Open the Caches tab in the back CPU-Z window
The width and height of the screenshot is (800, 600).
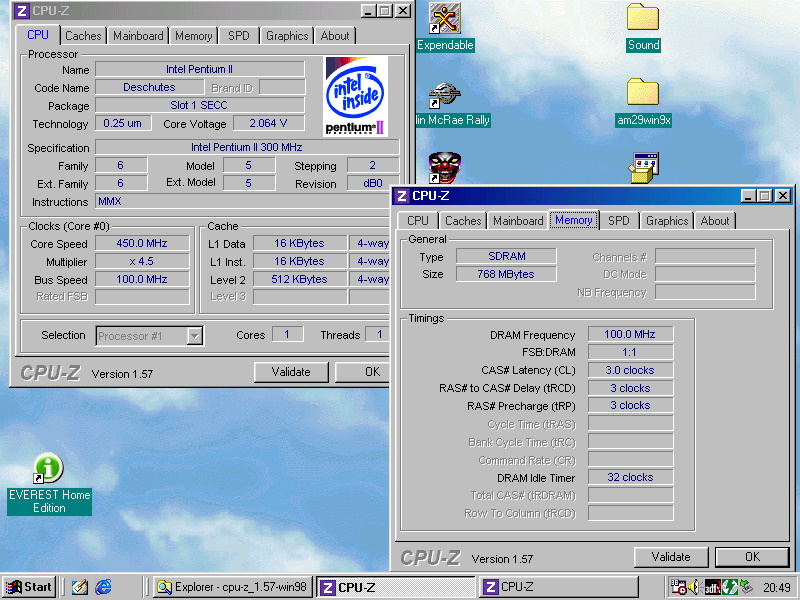click(x=83, y=36)
